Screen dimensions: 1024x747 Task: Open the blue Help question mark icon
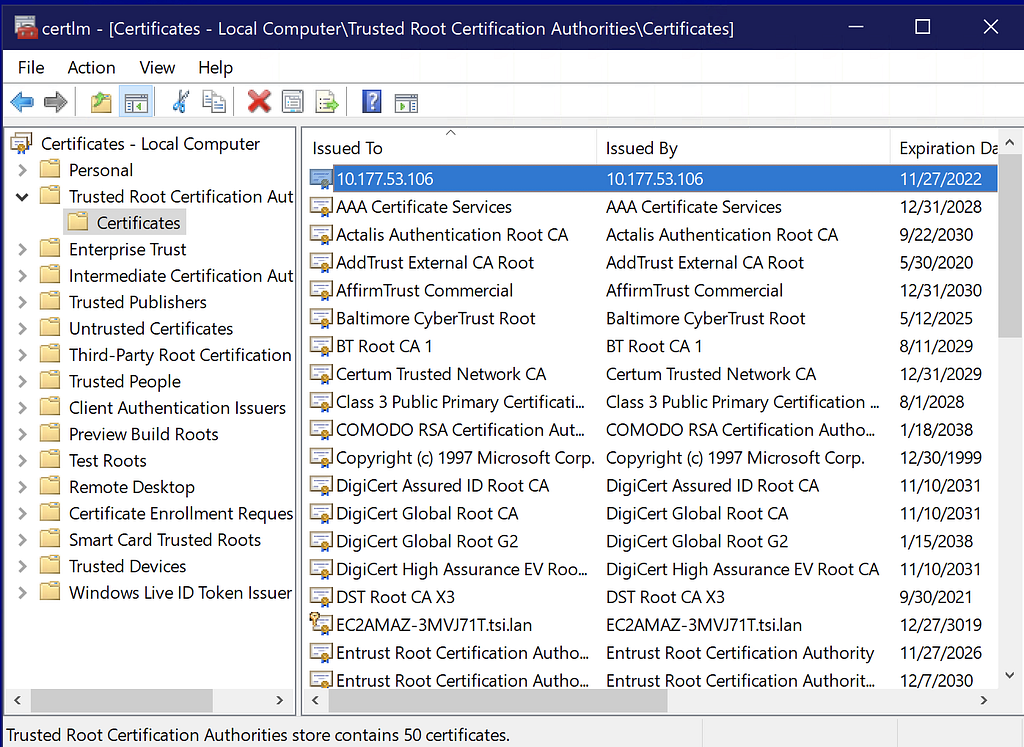(x=372, y=102)
